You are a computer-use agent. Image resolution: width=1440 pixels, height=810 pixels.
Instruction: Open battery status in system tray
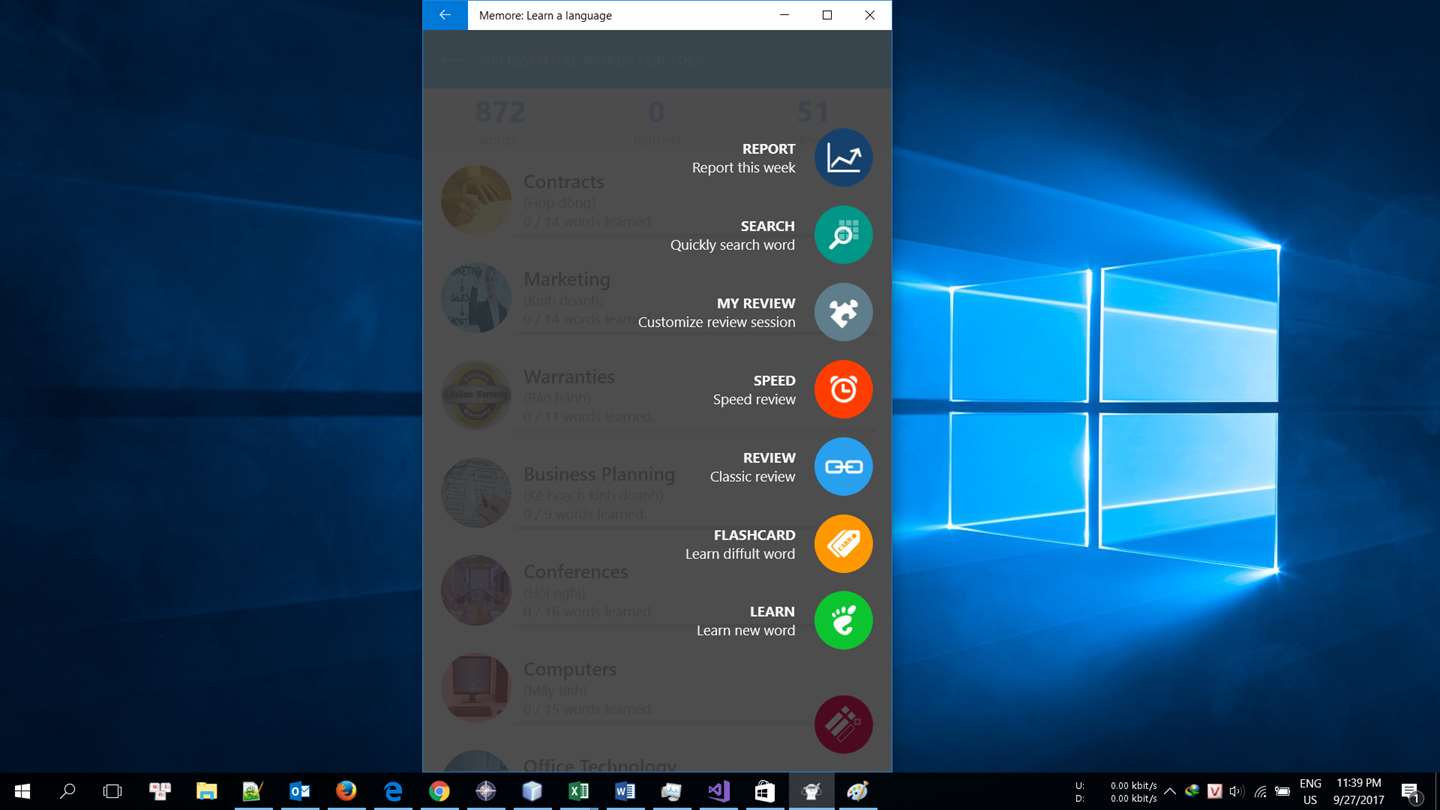(x=1282, y=791)
